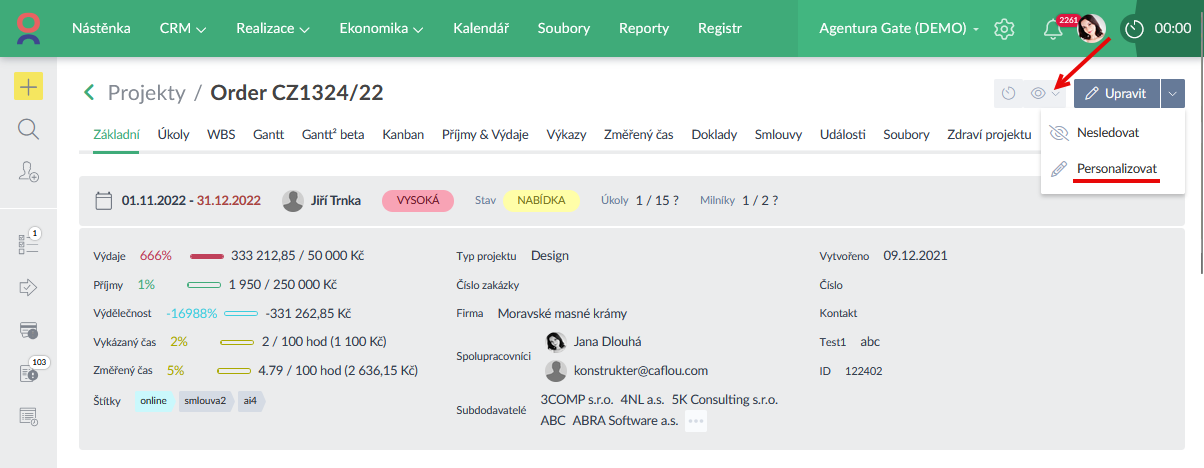Click the Výdaje red progress bar
The width and height of the screenshot is (1204, 468).
click(206, 256)
